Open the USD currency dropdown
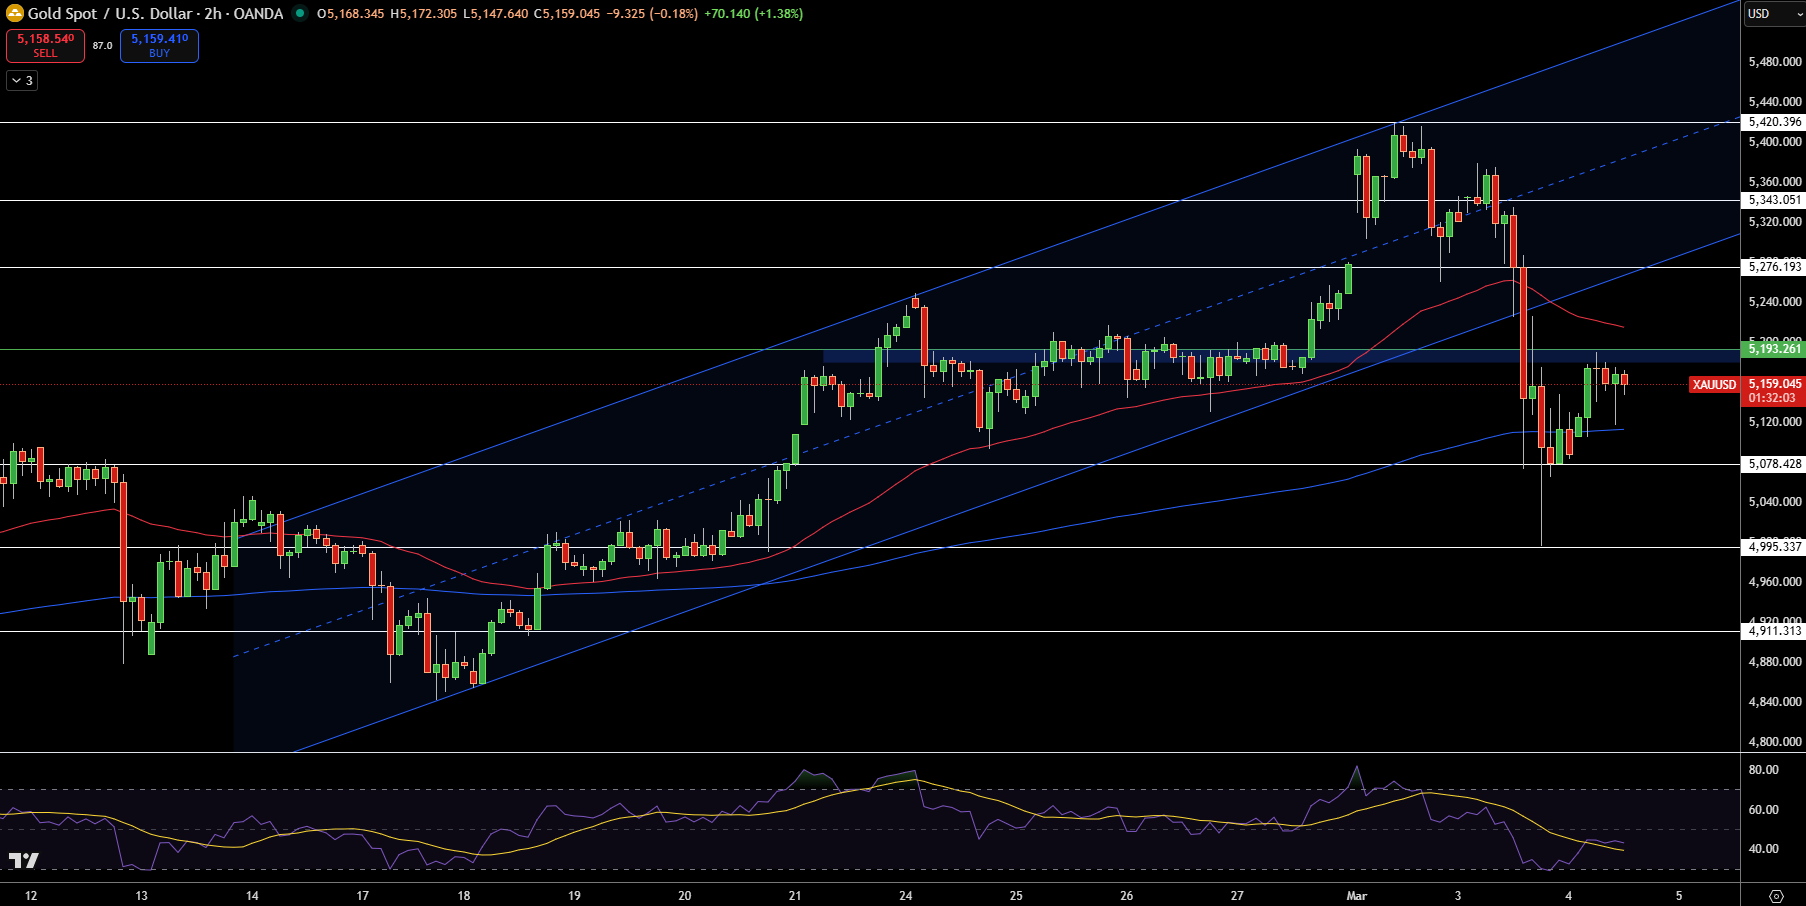 pyautogui.click(x=1773, y=14)
